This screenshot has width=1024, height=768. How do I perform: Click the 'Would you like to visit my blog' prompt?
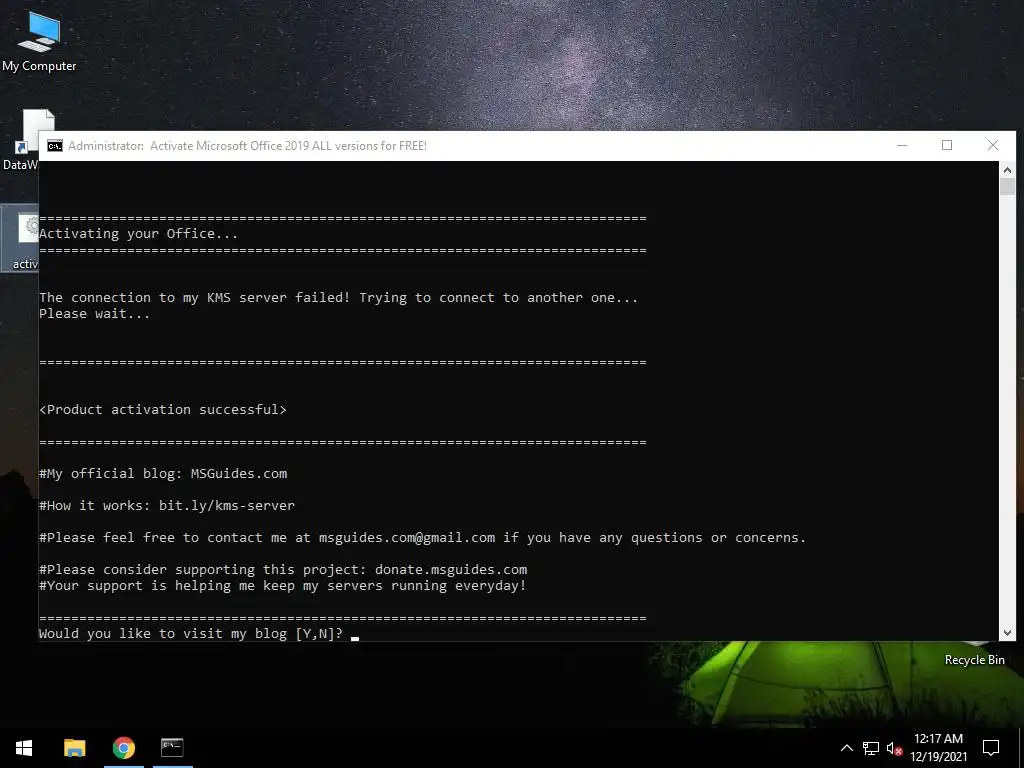click(191, 633)
